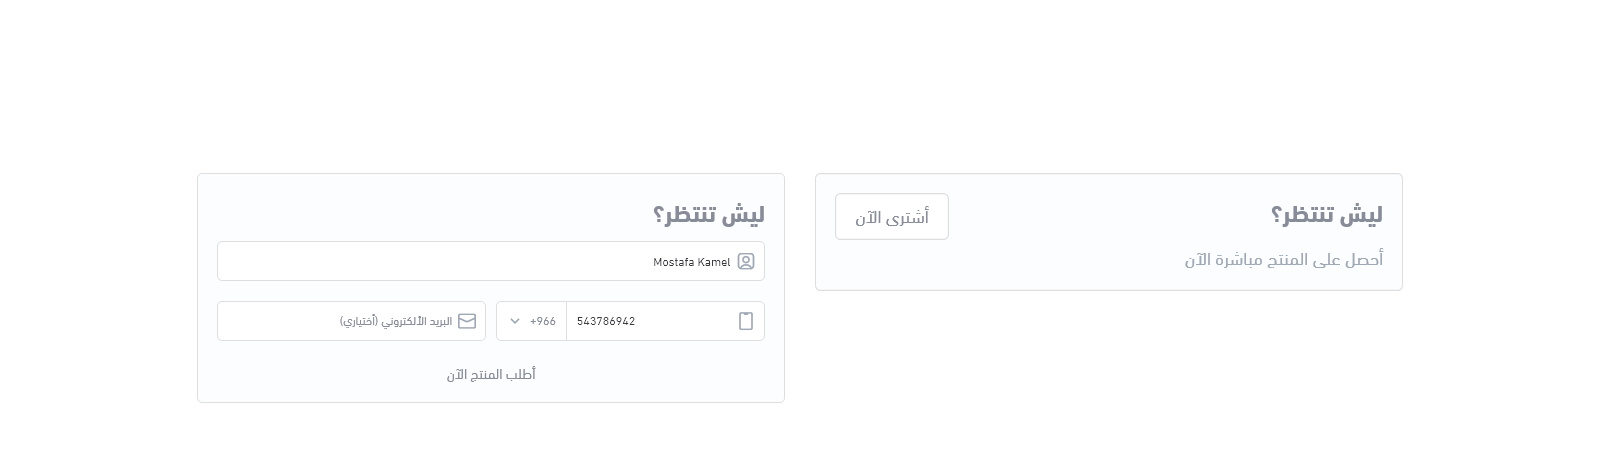Screen dimensions: 1600x464
Task: Submit with أطلب المنتج الآن button
Action: pyautogui.click(x=491, y=374)
